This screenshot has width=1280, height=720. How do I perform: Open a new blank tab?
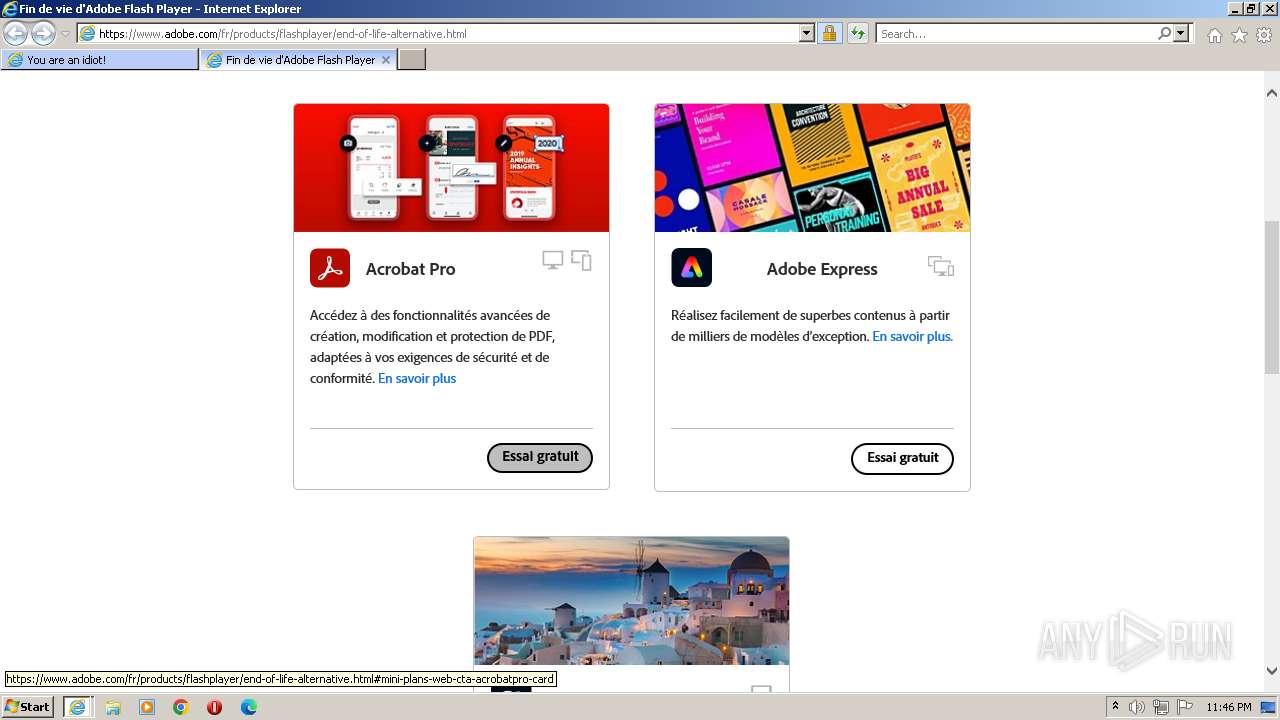(x=412, y=60)
